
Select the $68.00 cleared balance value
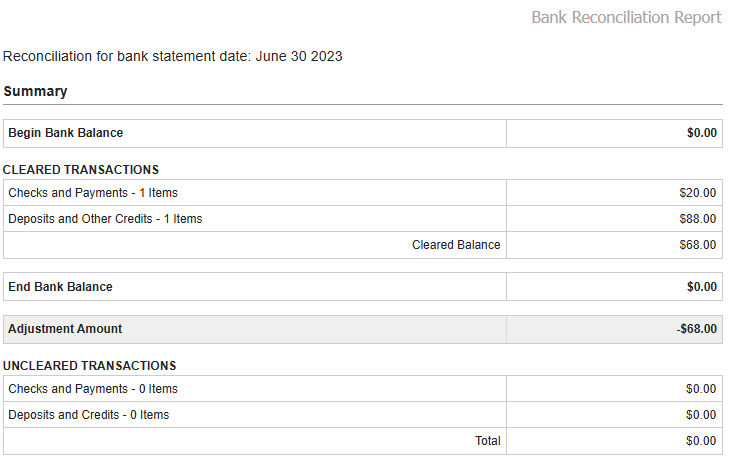tap(697, 245)
